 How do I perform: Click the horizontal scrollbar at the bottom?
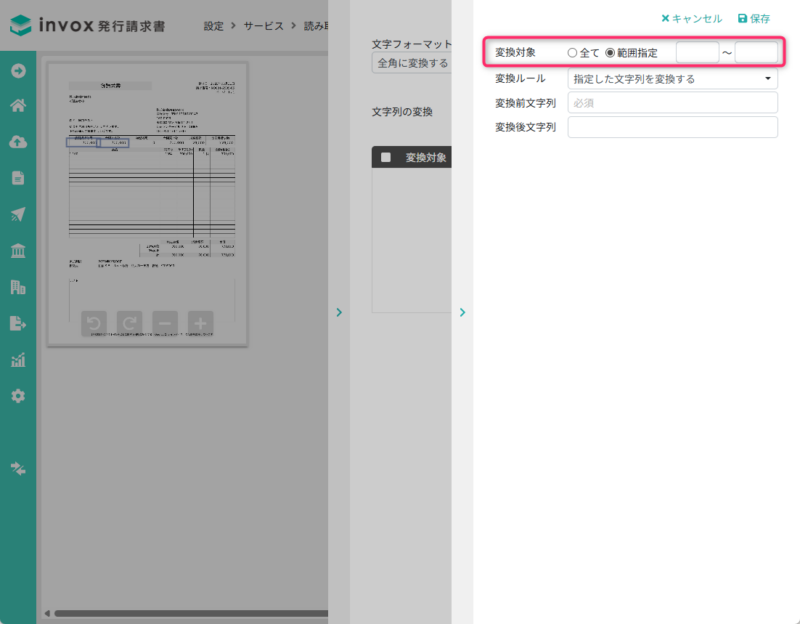[190, 613]
